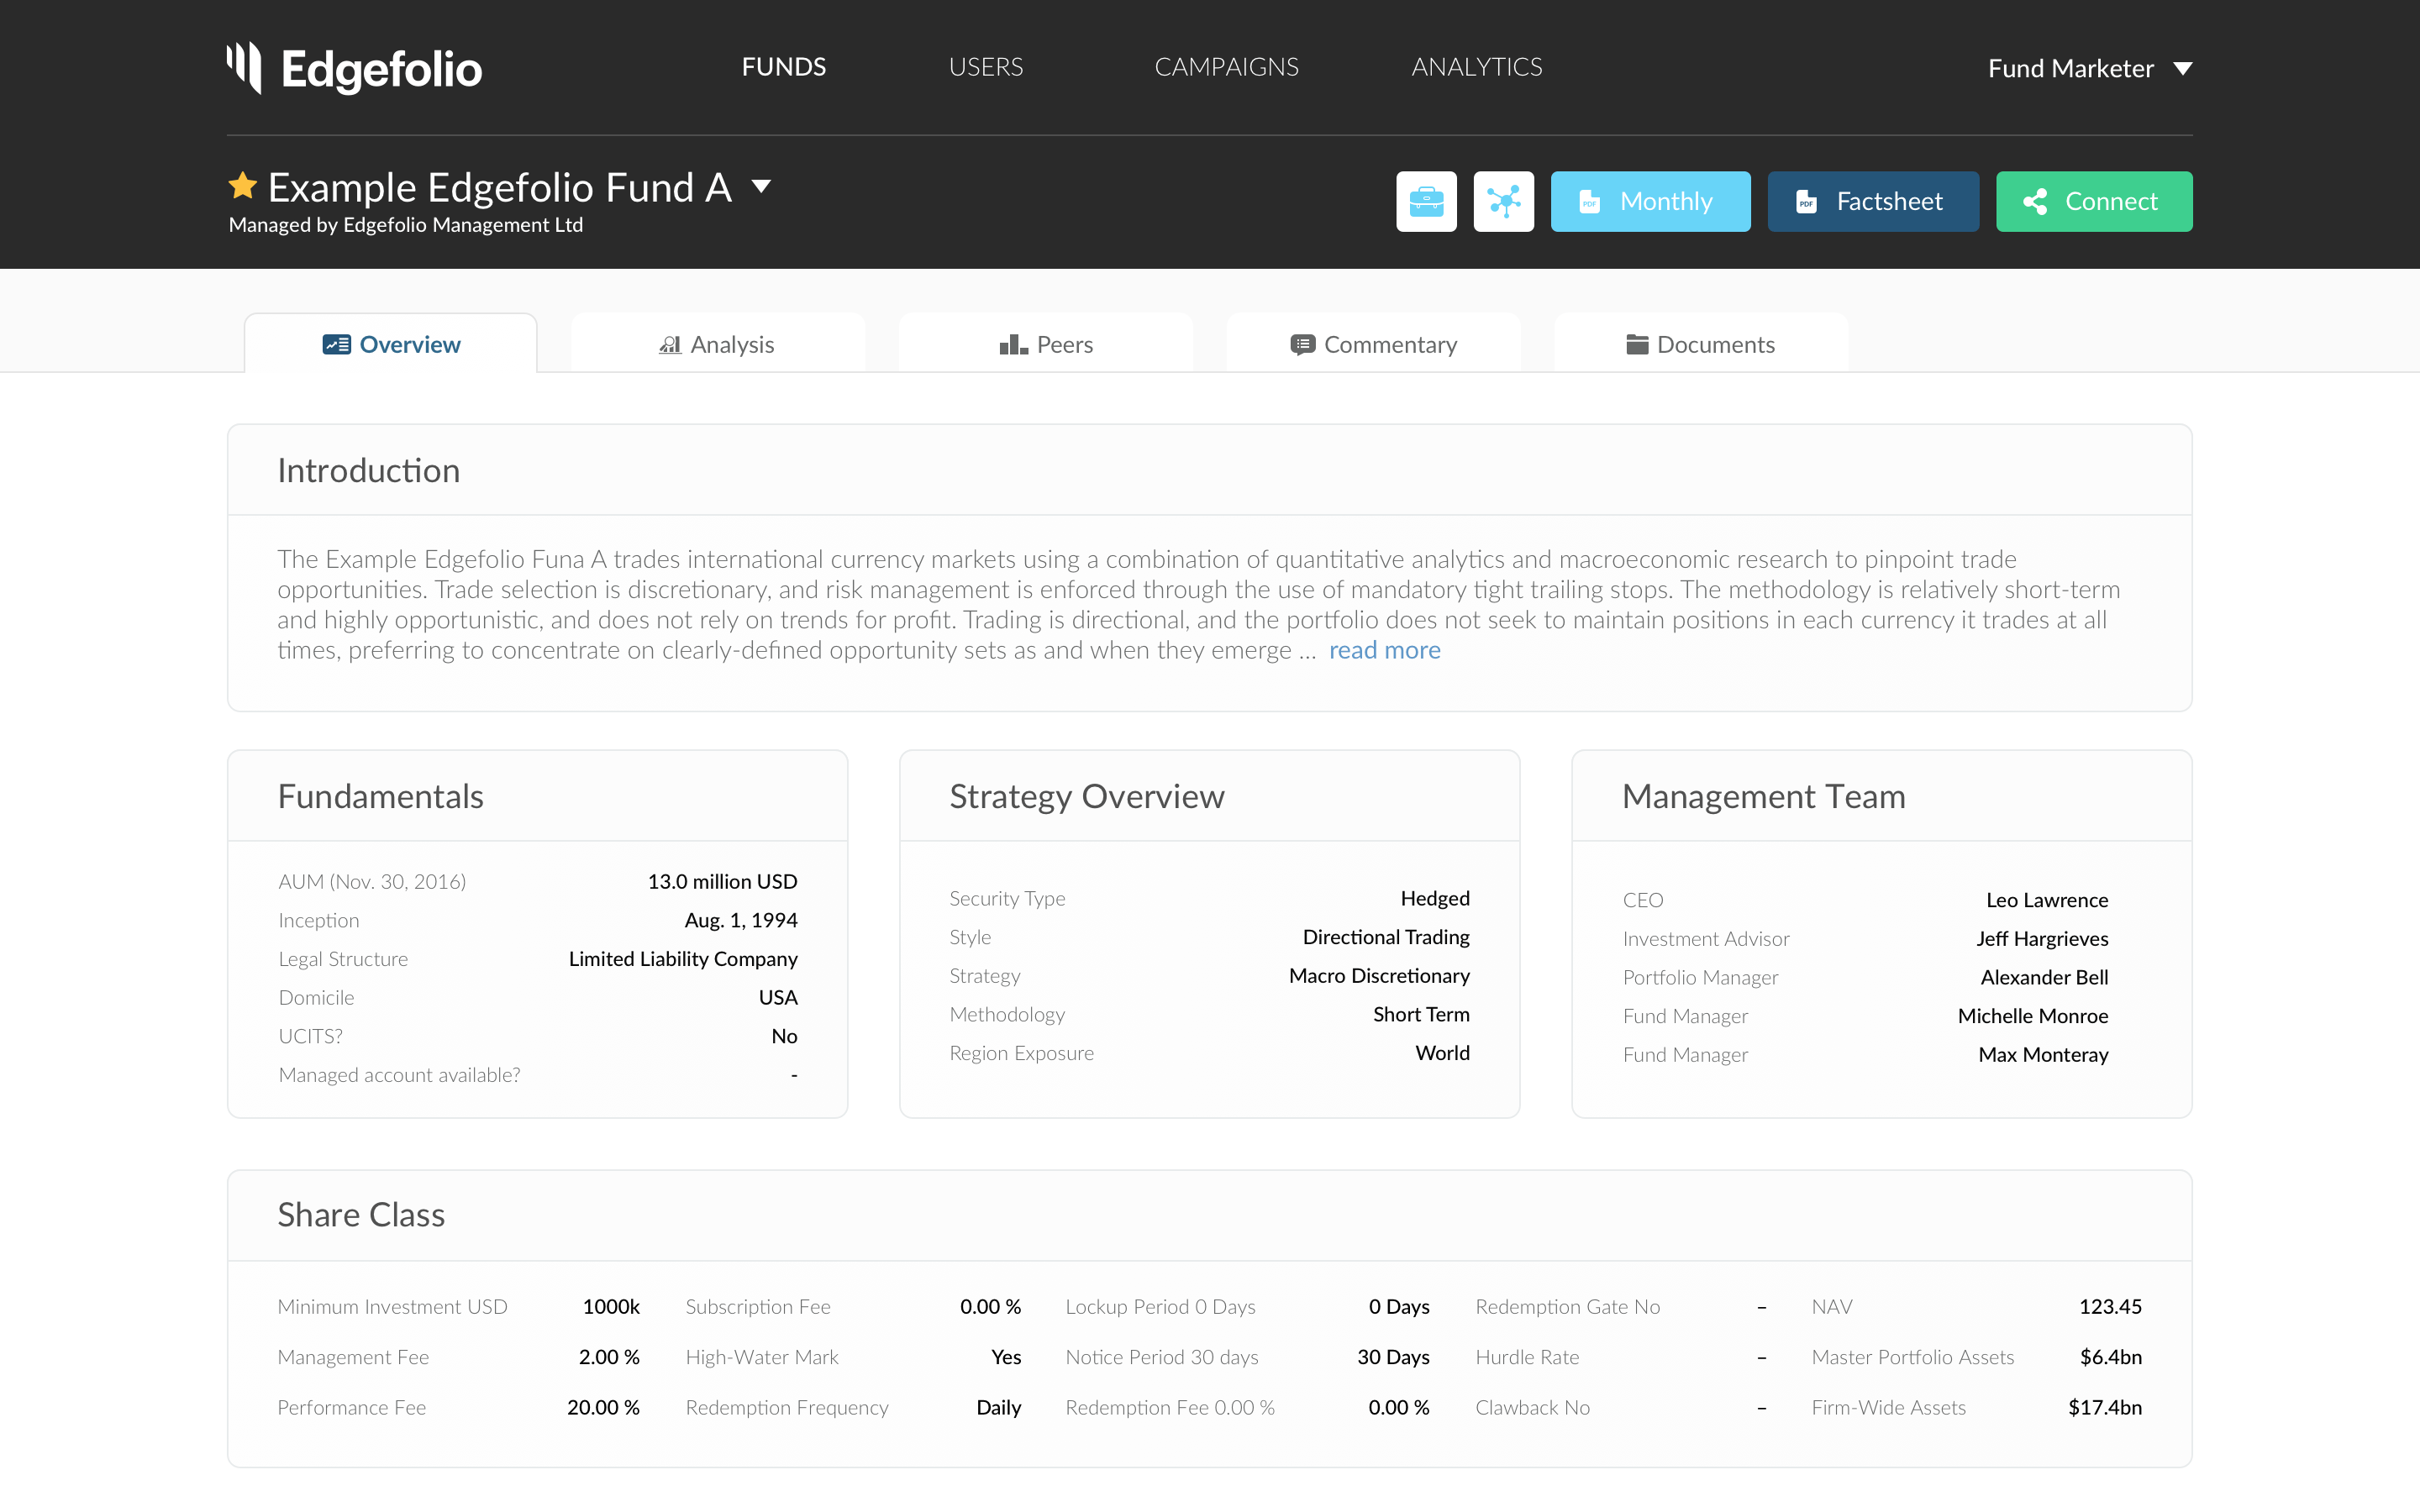Screen dimensions: 2420x1512
Task: Click the Performance Fee value 20.00 %
Action: click(x=603, y=1407)
